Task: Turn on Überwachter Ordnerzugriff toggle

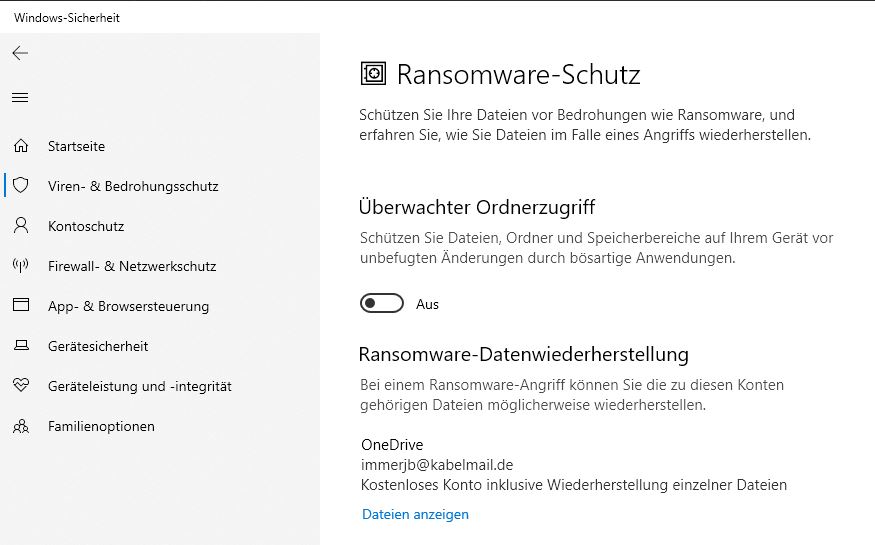Action: (382, 303)
